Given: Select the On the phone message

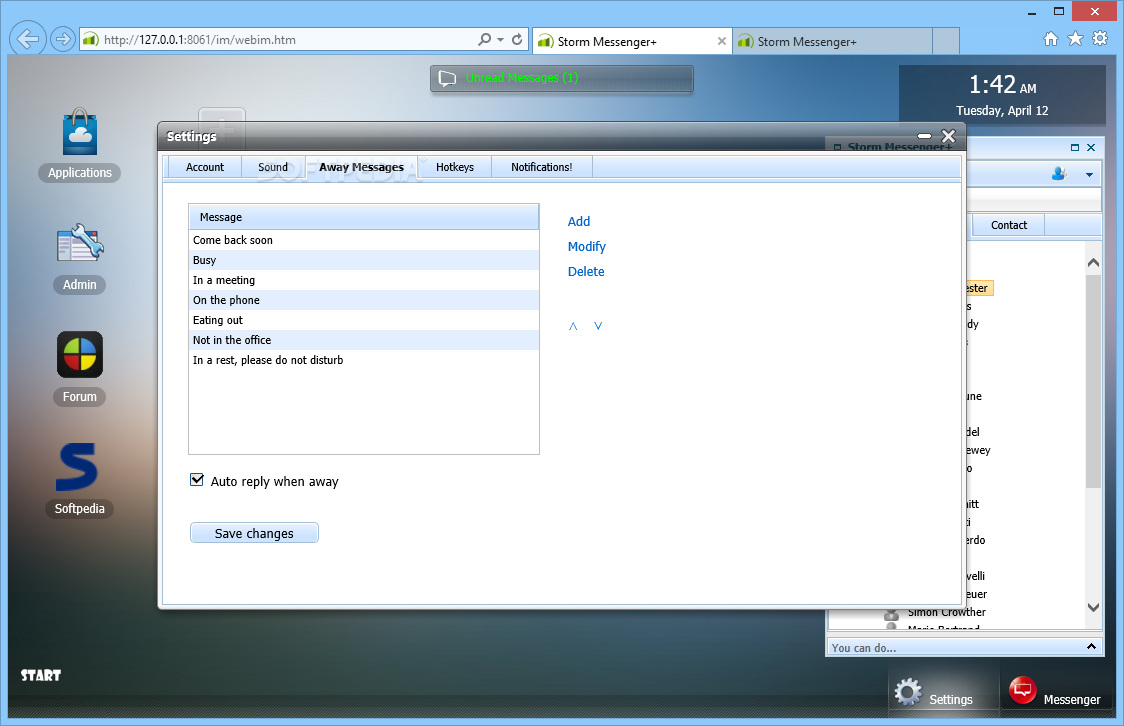Looking at the screenshot, I should tap(363, 300).
